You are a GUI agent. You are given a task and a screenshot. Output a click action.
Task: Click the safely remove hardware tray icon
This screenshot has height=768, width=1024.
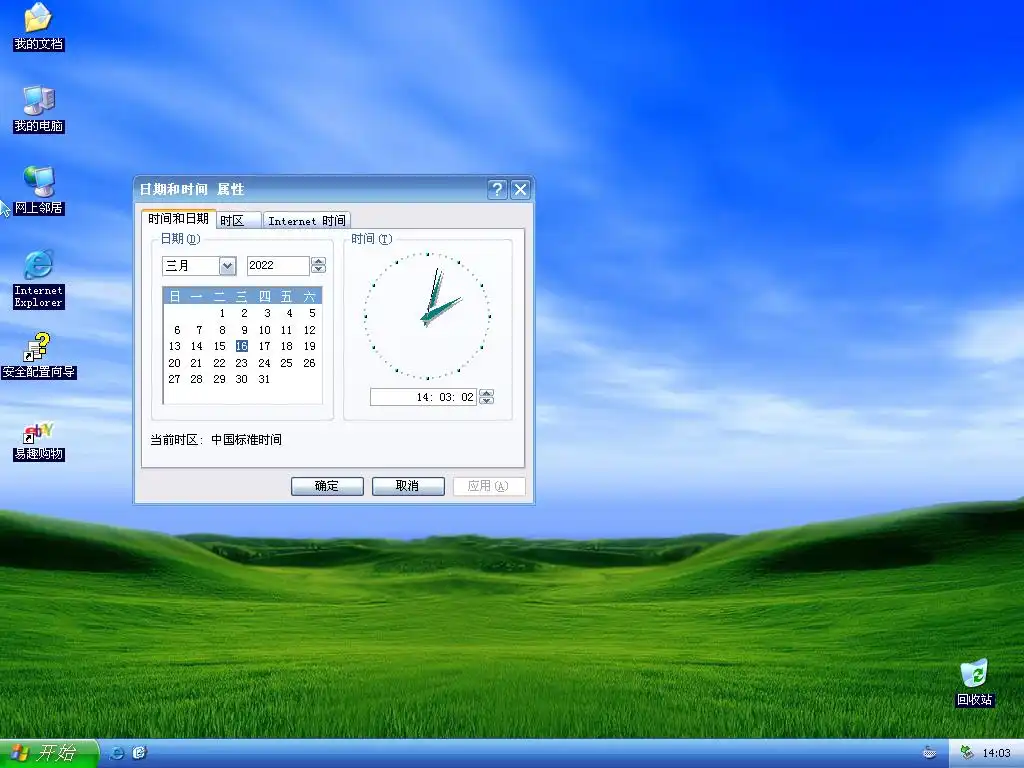pos(967,753)
